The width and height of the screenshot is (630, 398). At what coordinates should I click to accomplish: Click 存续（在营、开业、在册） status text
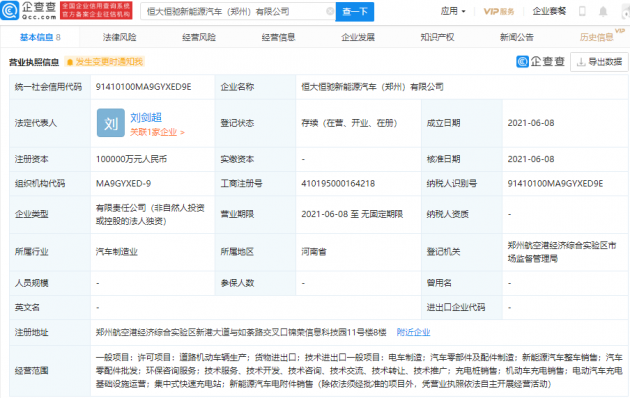pyautogui.click(x=349, y=123)
